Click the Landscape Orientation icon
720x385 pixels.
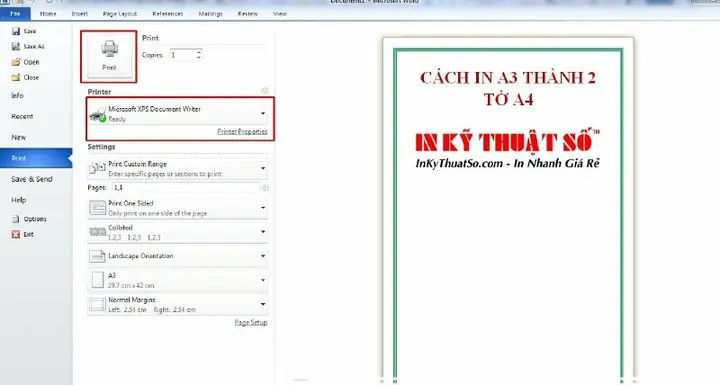pos(97,256)
